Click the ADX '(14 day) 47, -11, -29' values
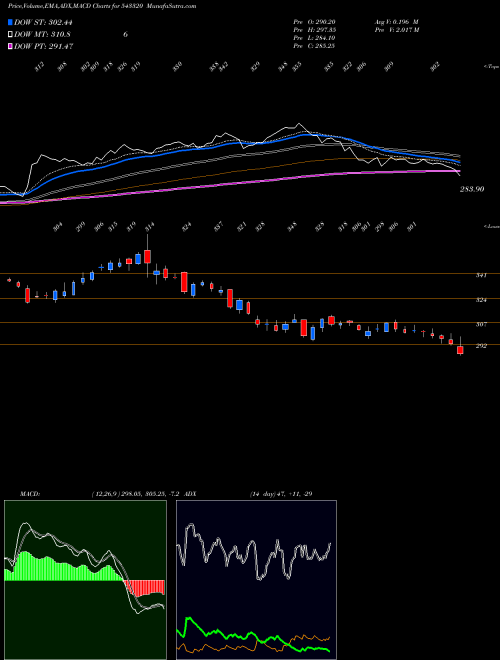 (281, 494)
